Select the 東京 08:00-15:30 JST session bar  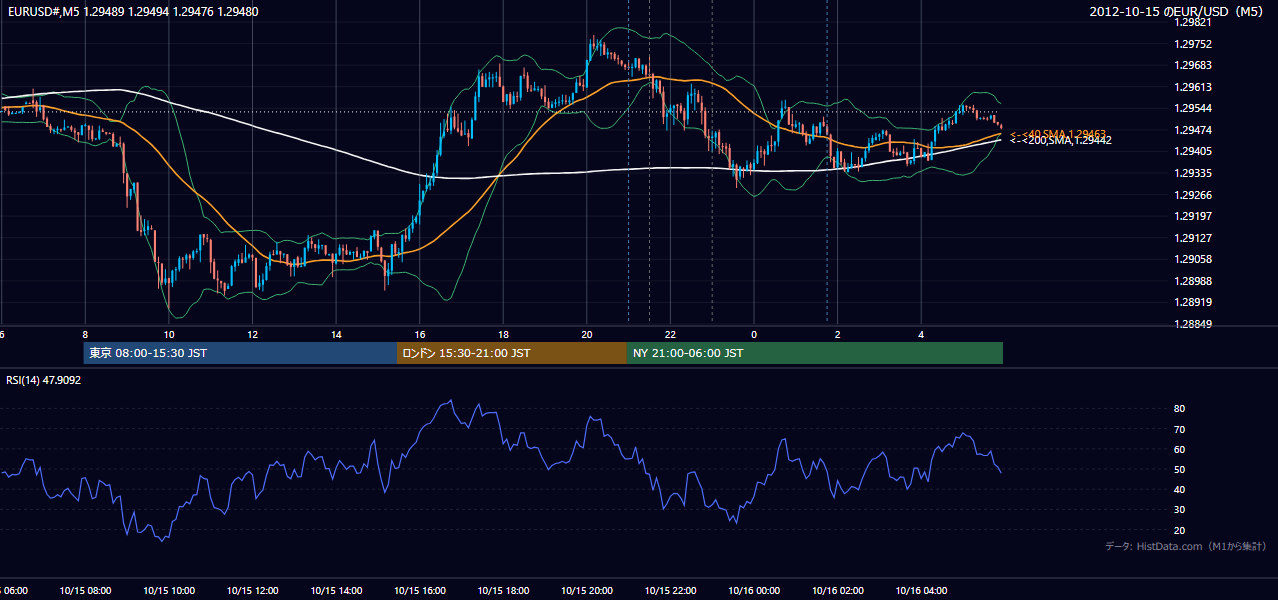point(240,353)
